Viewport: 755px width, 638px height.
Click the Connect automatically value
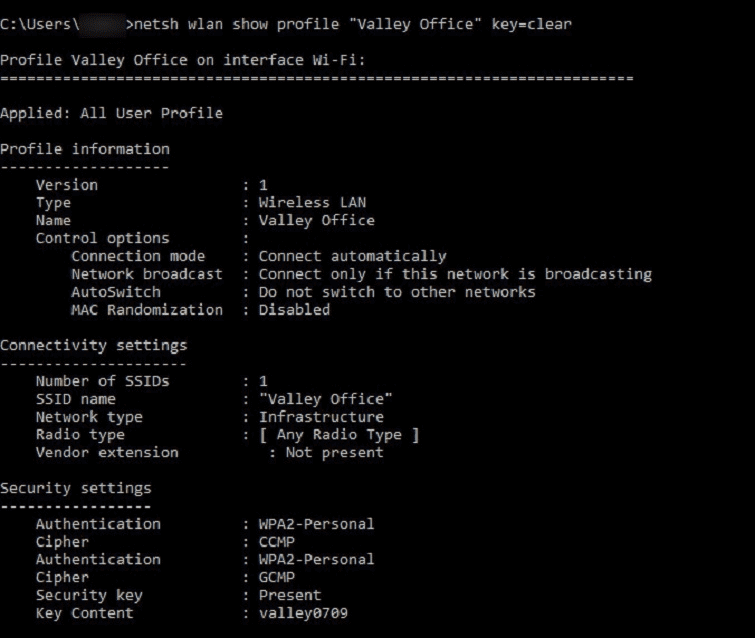[352, 256]
